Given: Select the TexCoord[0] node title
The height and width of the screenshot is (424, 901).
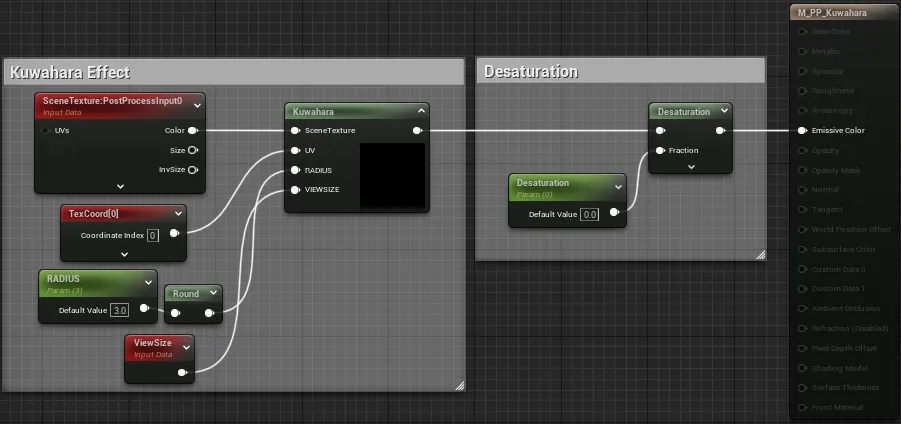Looking at the screenshot, I should click(94, 214).
